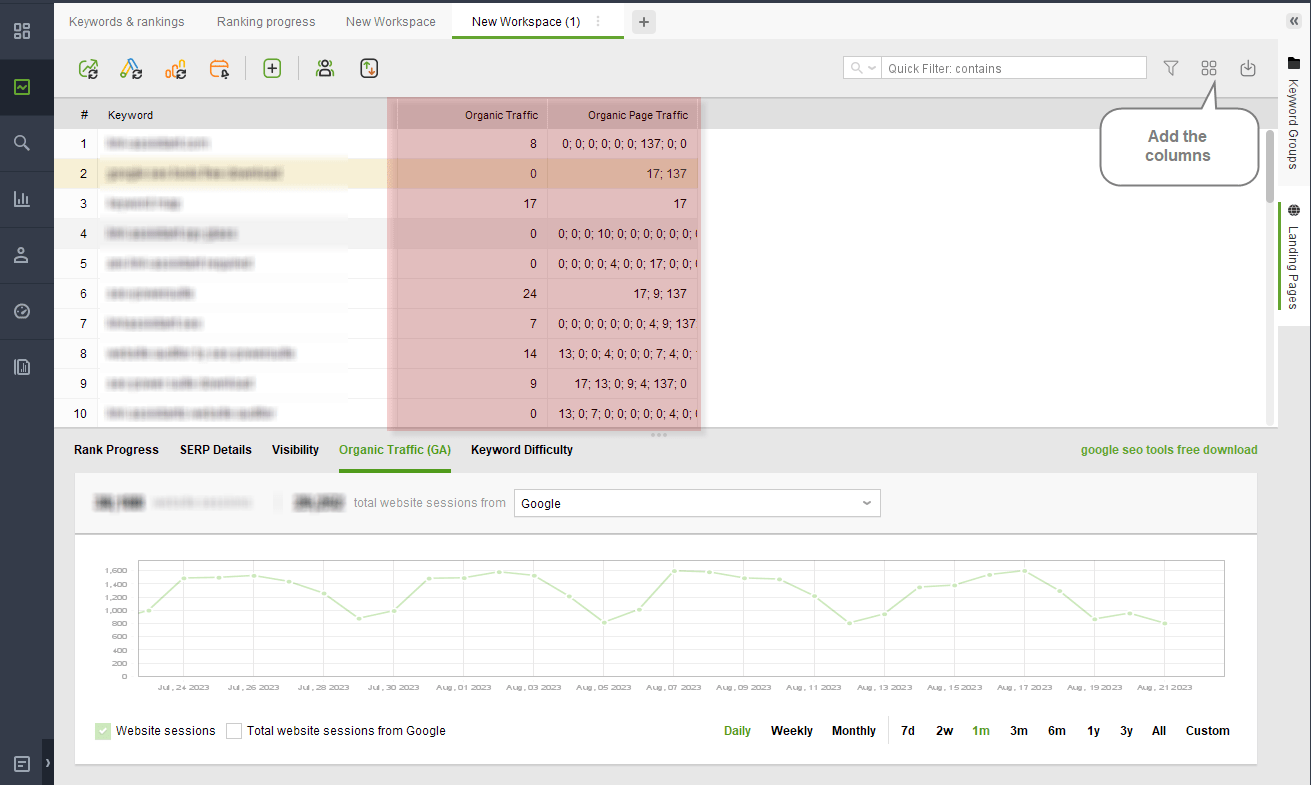Click the funnel filter icon
Viewport: 1311px width, 785px height.
(1171, 68)
